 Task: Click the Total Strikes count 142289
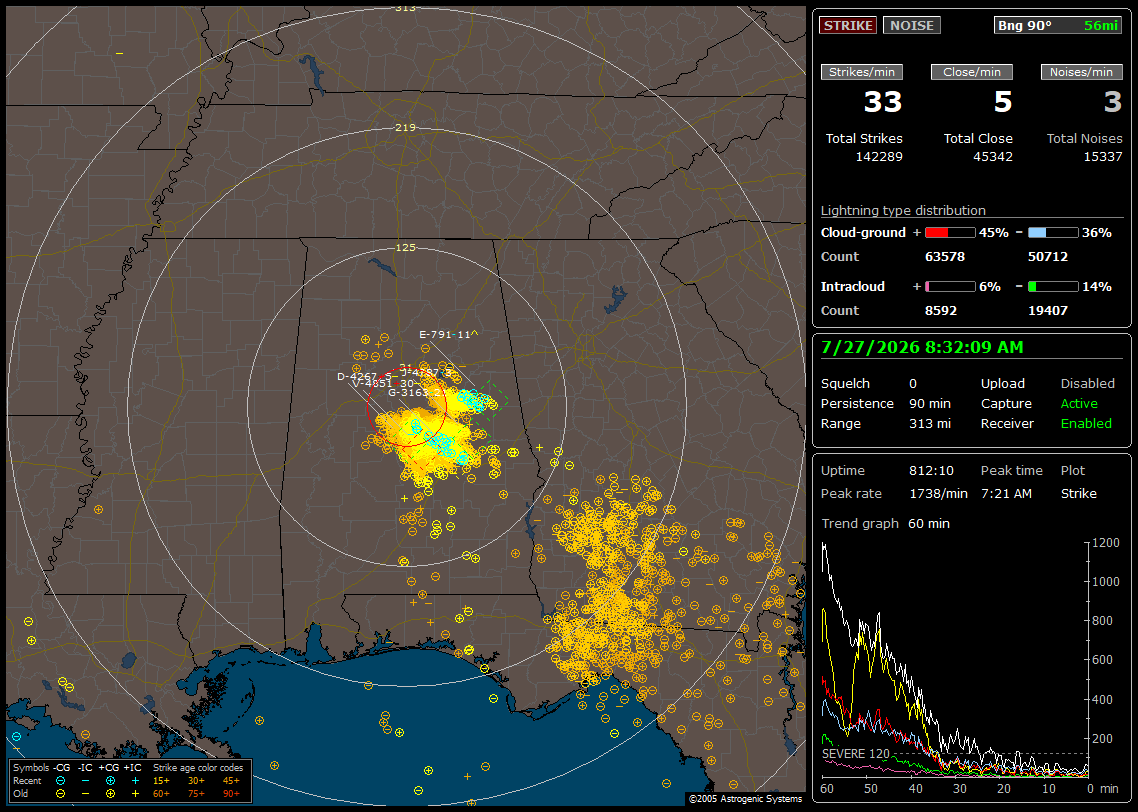click(x=879, y=156)
